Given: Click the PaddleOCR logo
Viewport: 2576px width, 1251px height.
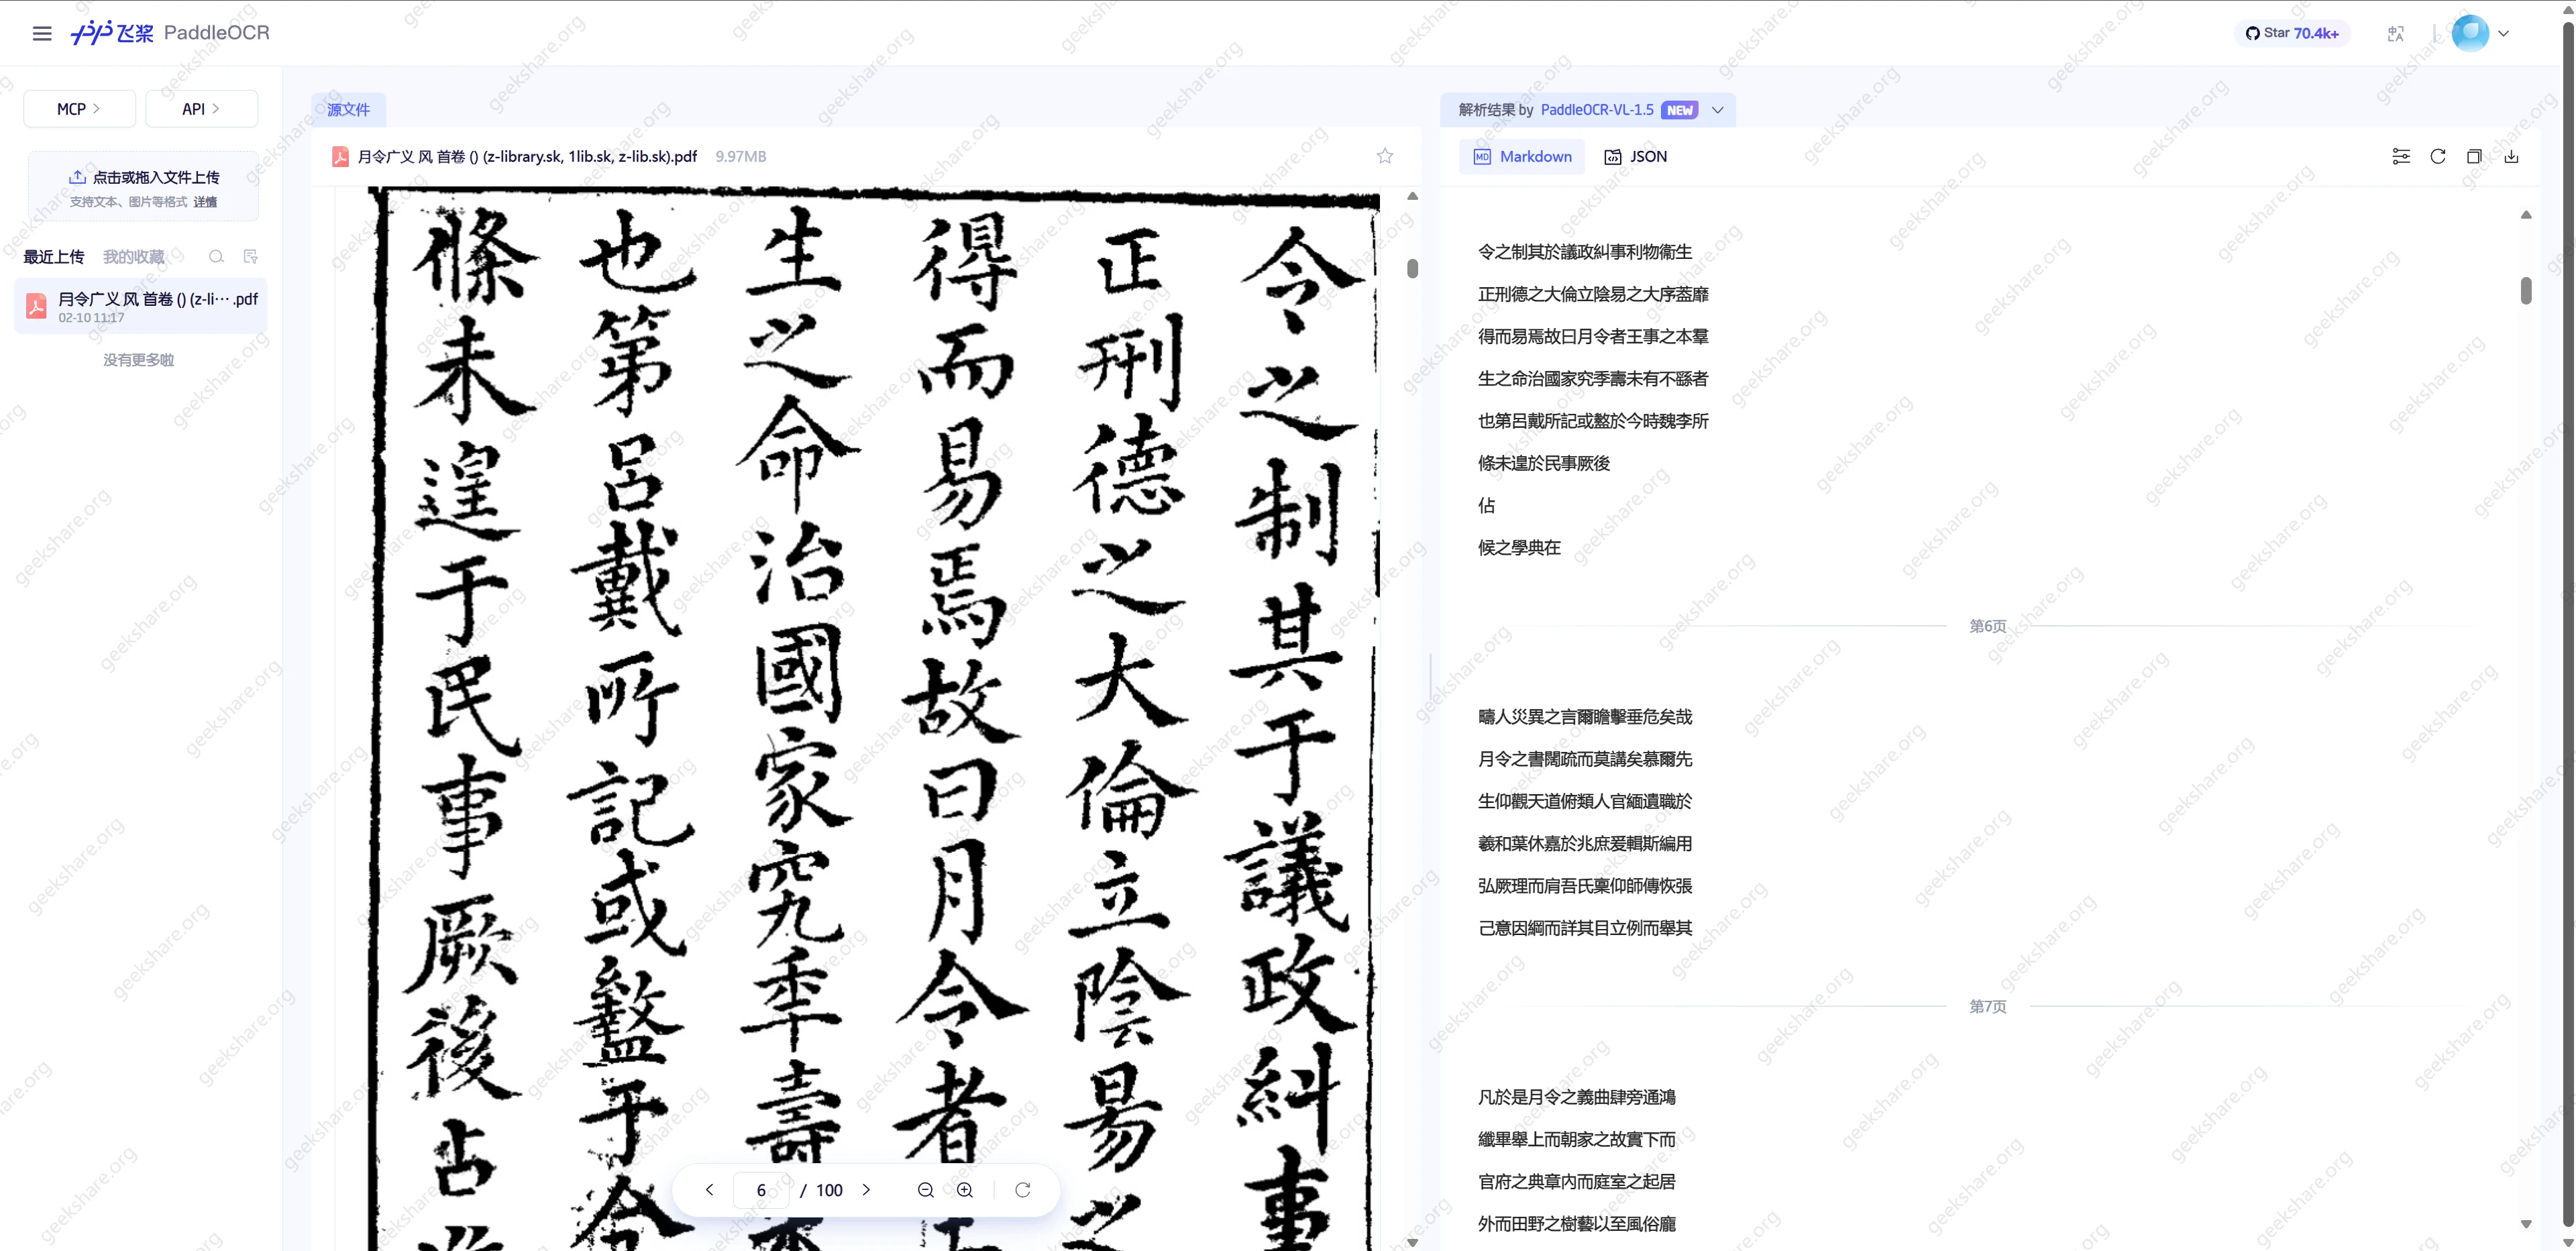Looking at the screenshot, I should (x=170, y=33).
